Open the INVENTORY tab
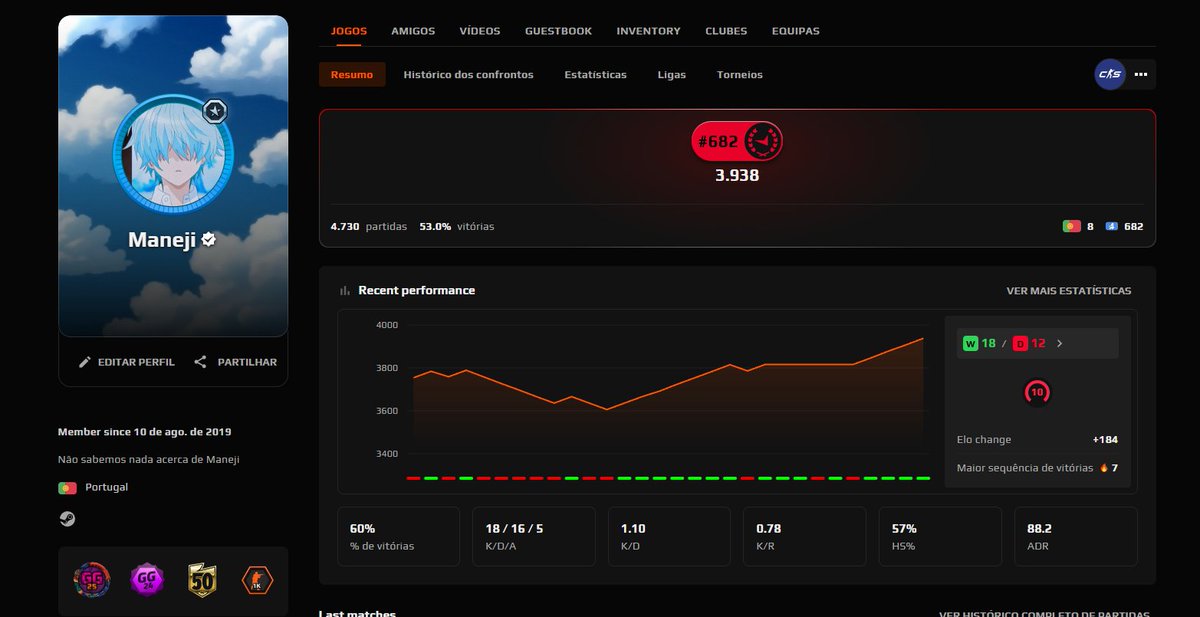The image size is (1200, 617). pos(648,31)
